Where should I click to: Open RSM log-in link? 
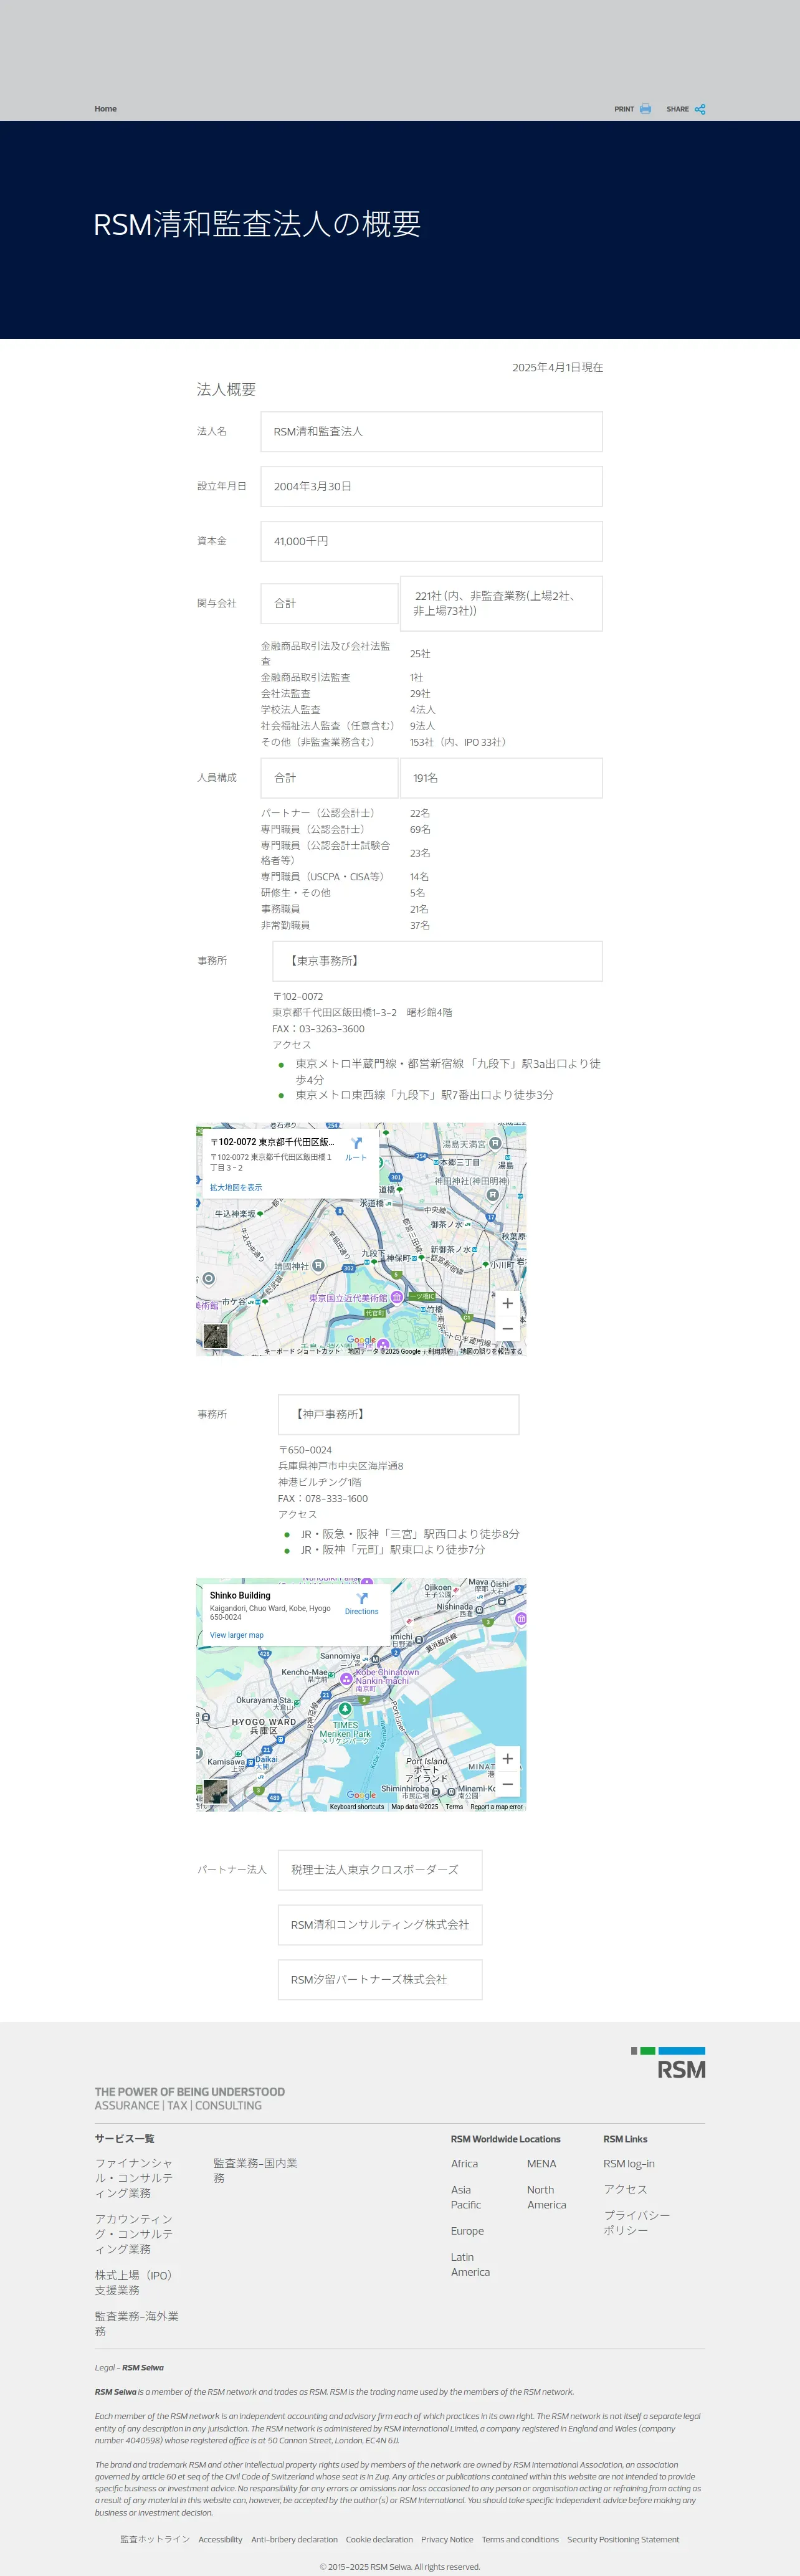629,2163
